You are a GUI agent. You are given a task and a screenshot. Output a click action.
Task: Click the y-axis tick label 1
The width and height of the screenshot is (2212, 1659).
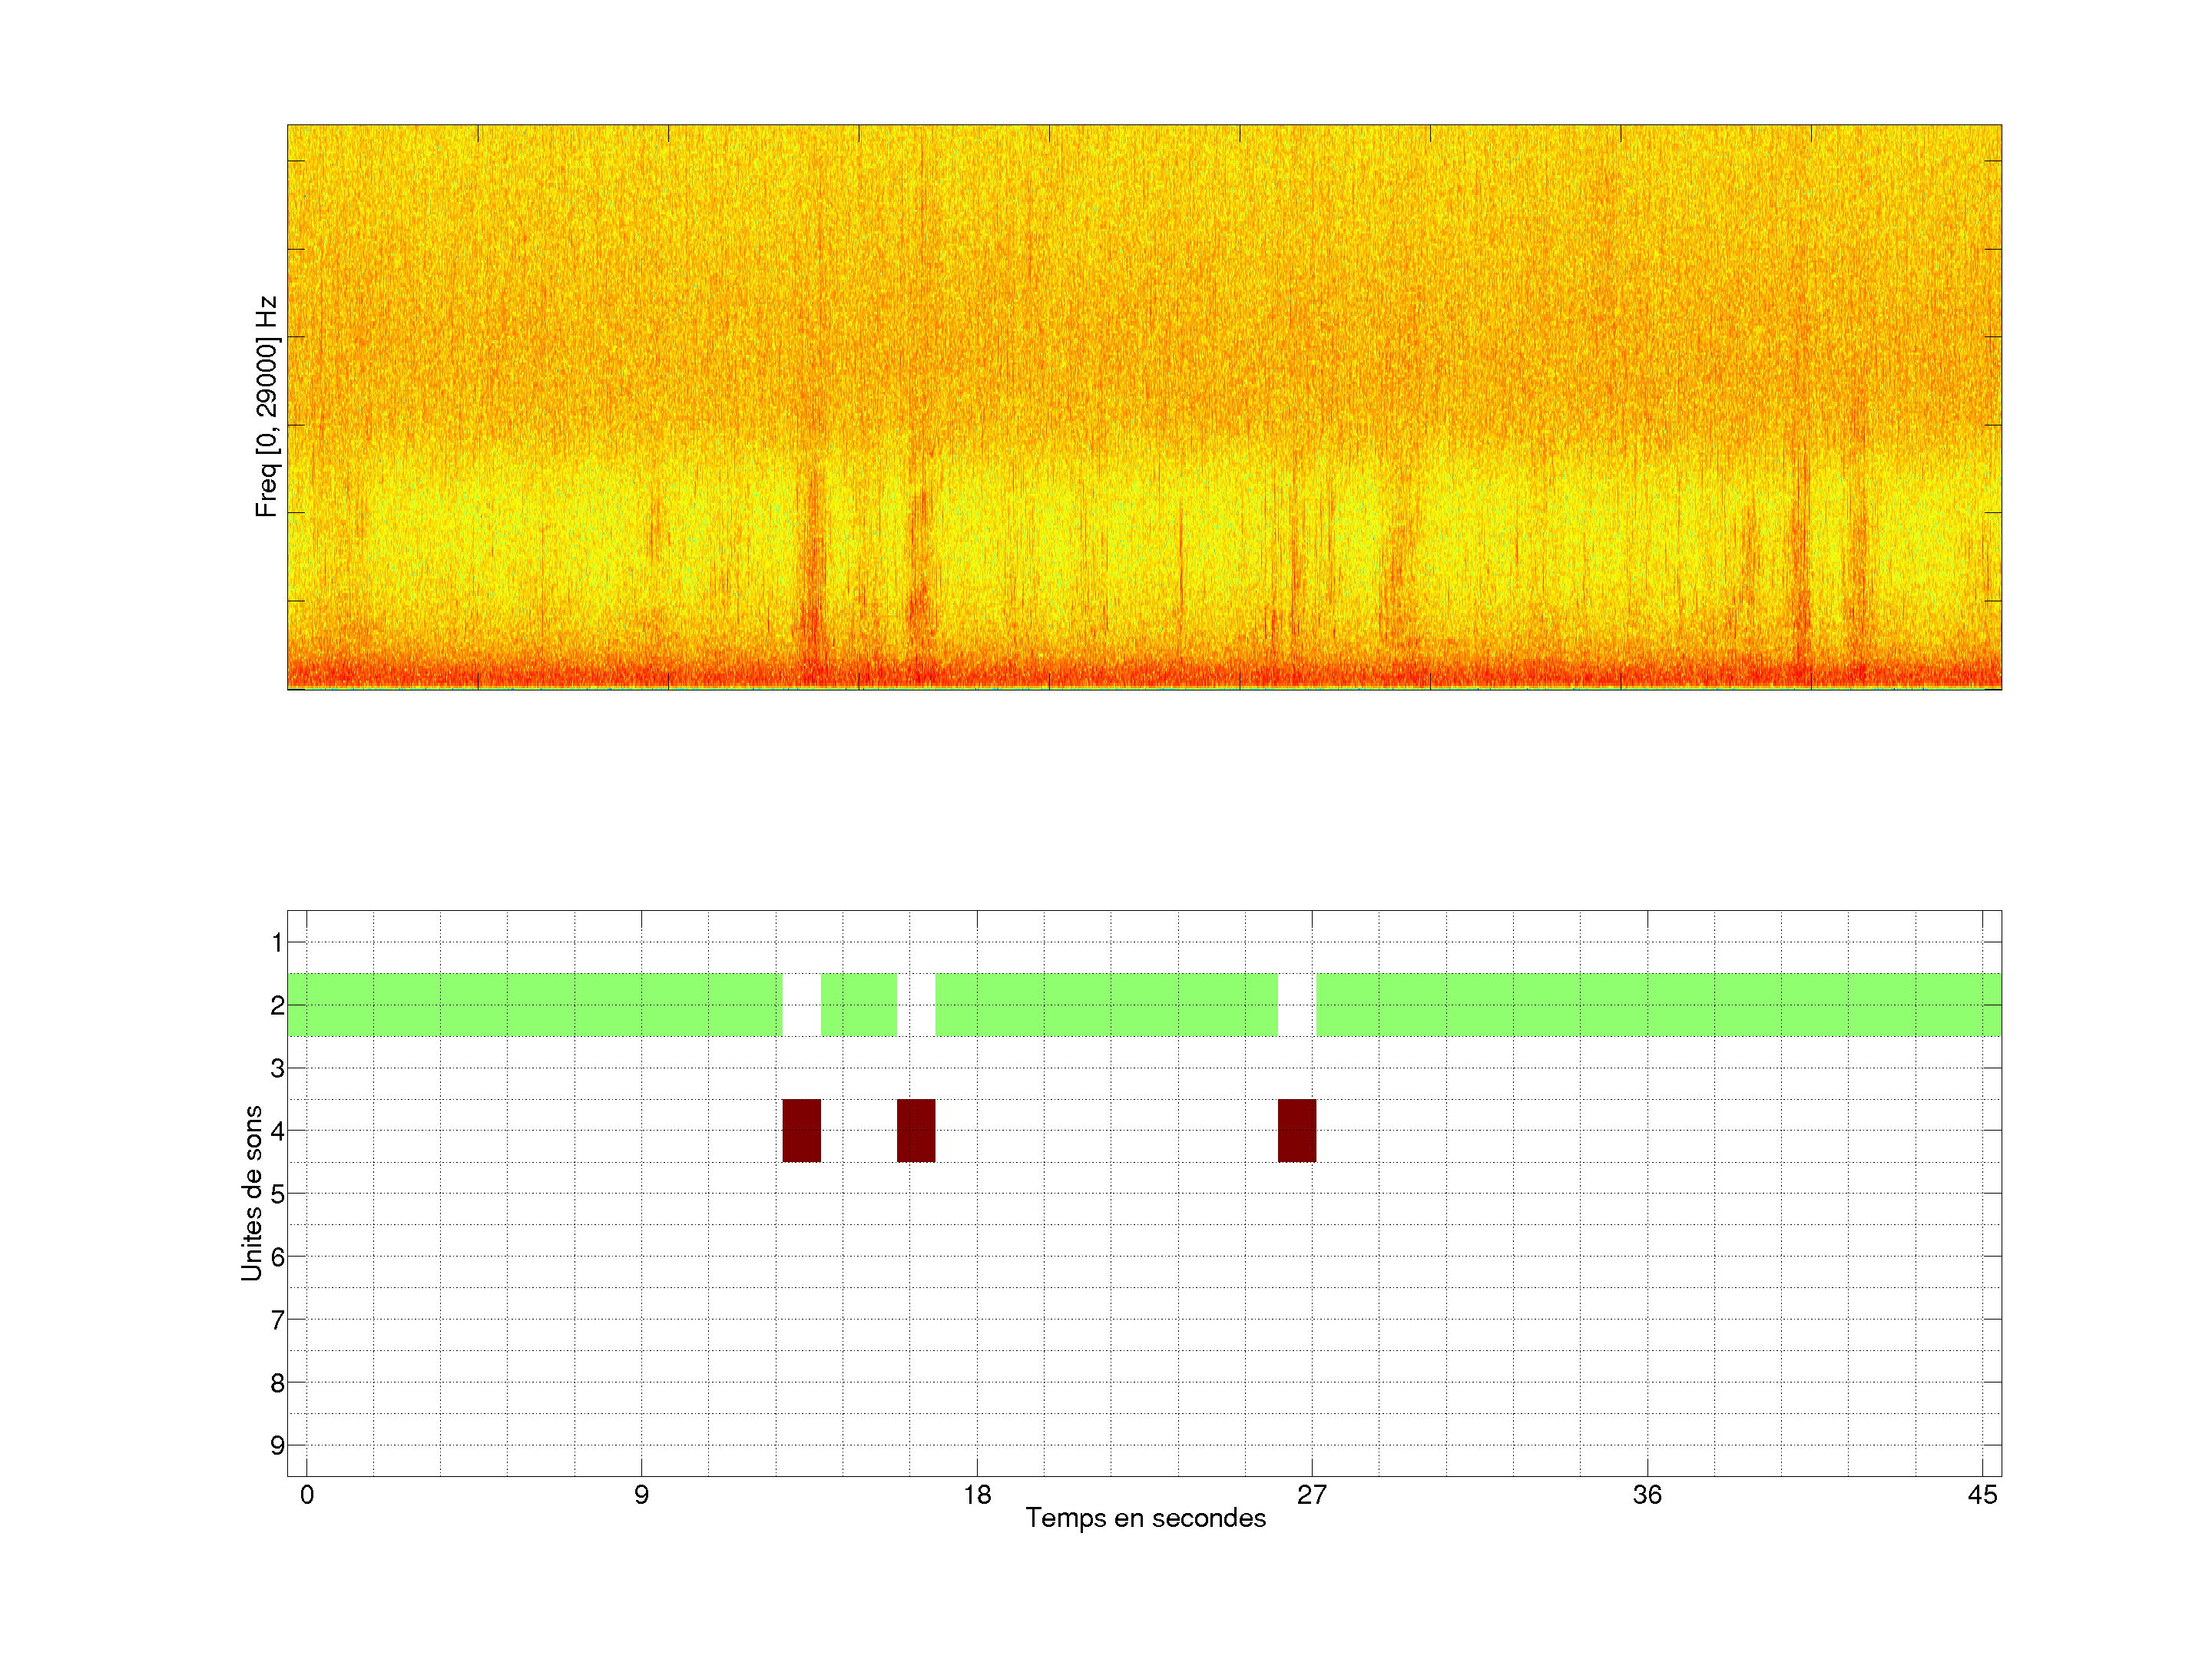[277, 942]
